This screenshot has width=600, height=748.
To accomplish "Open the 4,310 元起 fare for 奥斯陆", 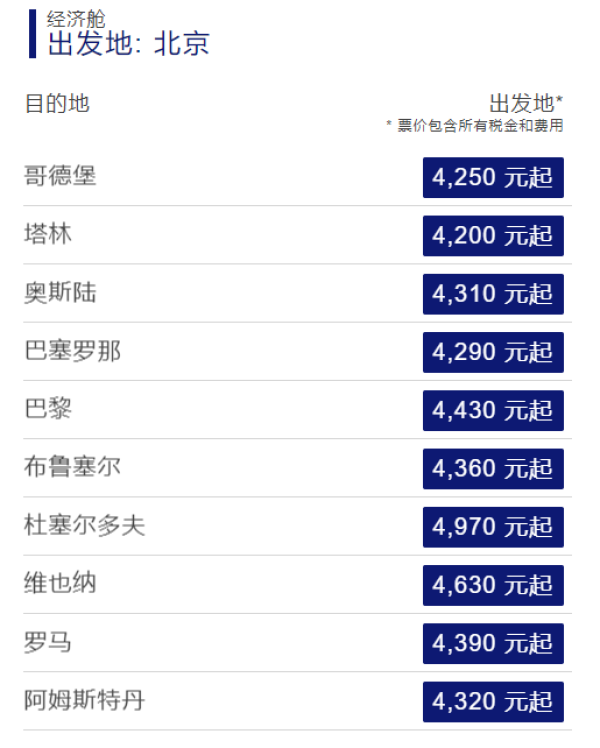I will [x=493, y=294].
